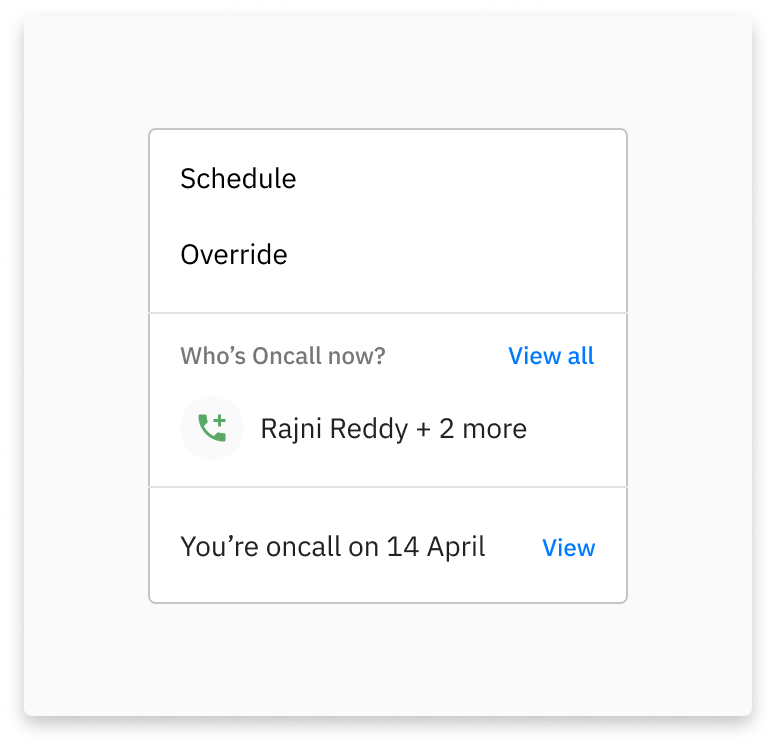This screenshot has height=748, width=776.
Task: Click the word Override
Action: point(234,255)
